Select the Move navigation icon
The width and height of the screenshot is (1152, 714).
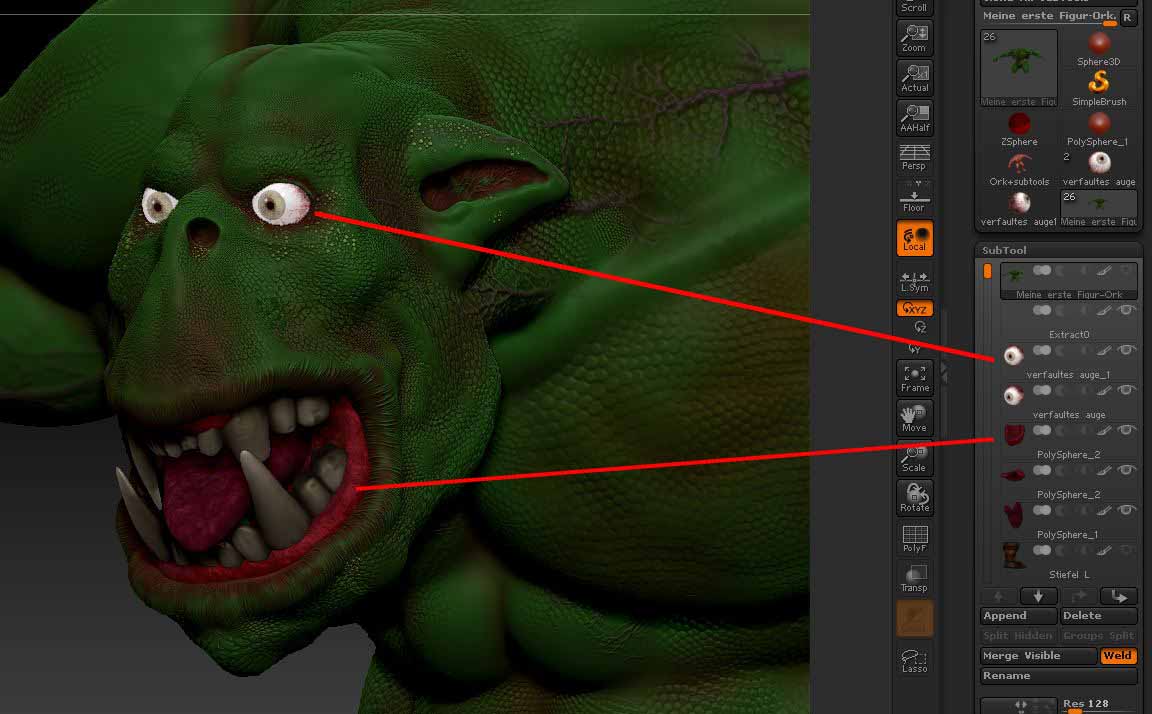pos(914,417)
